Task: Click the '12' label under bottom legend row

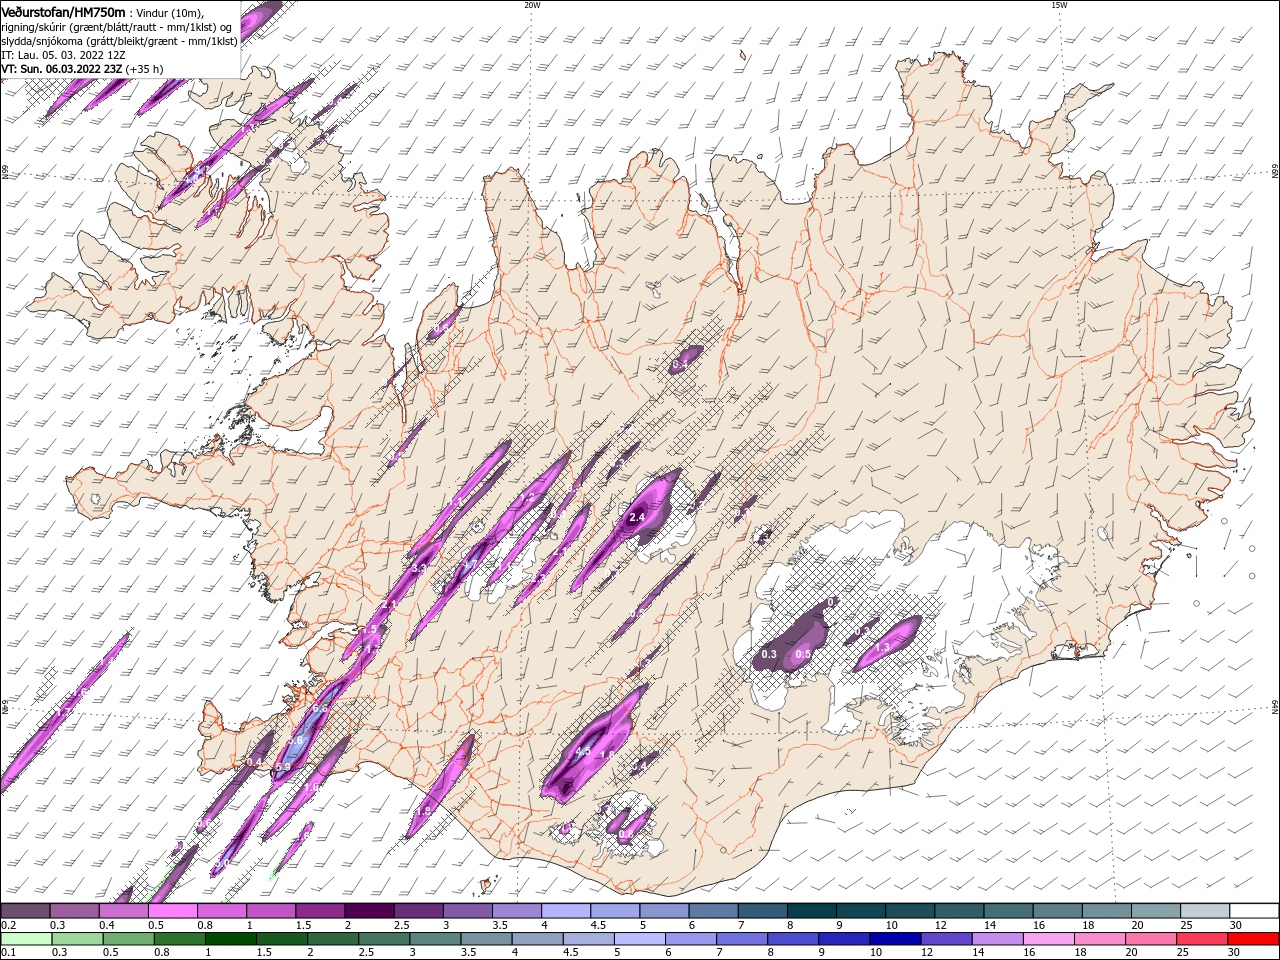Action: click(x=926, y=953)
